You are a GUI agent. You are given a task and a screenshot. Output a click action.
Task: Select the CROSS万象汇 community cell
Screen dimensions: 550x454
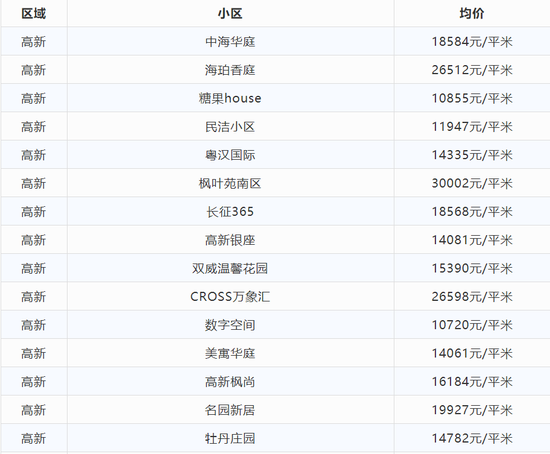[230, 297]
